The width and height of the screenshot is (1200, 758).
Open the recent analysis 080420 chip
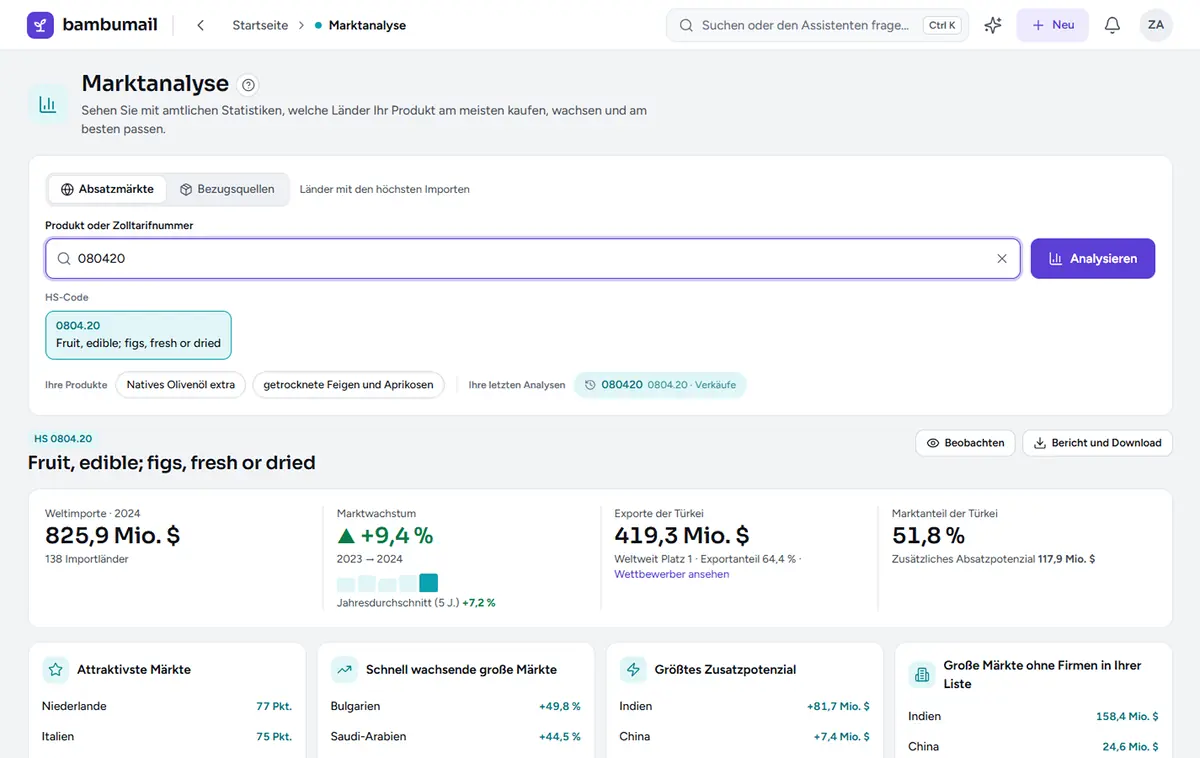tap(660, 385)
